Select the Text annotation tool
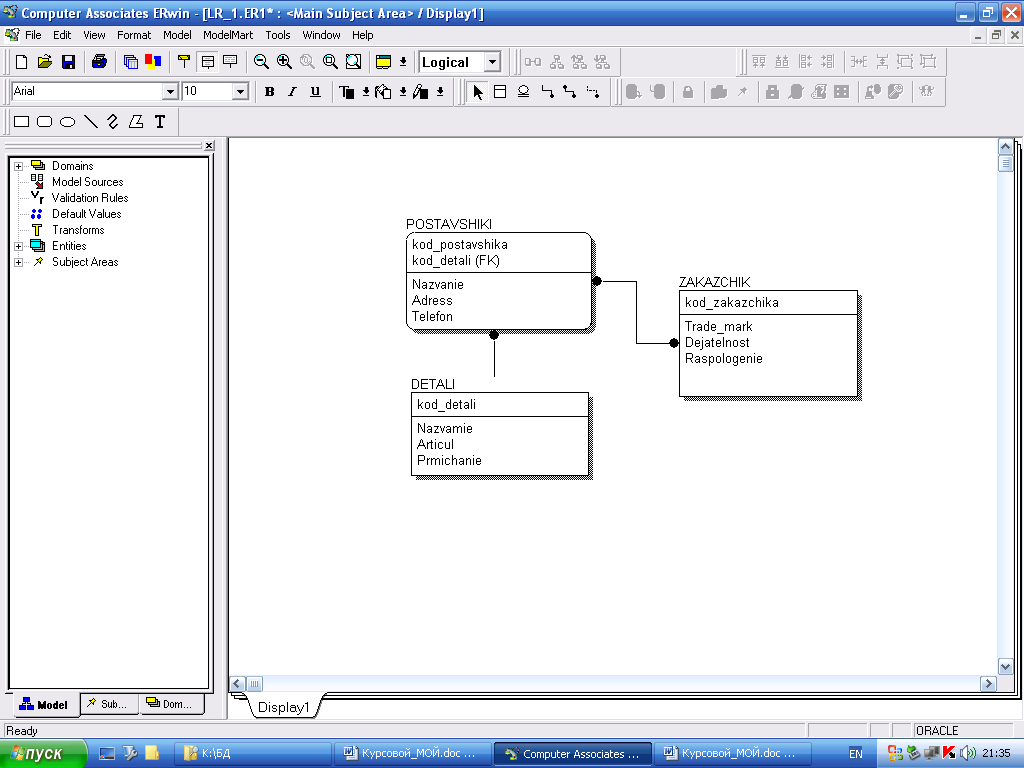Viewport: 1024px width, 768px height. [159, 121]
